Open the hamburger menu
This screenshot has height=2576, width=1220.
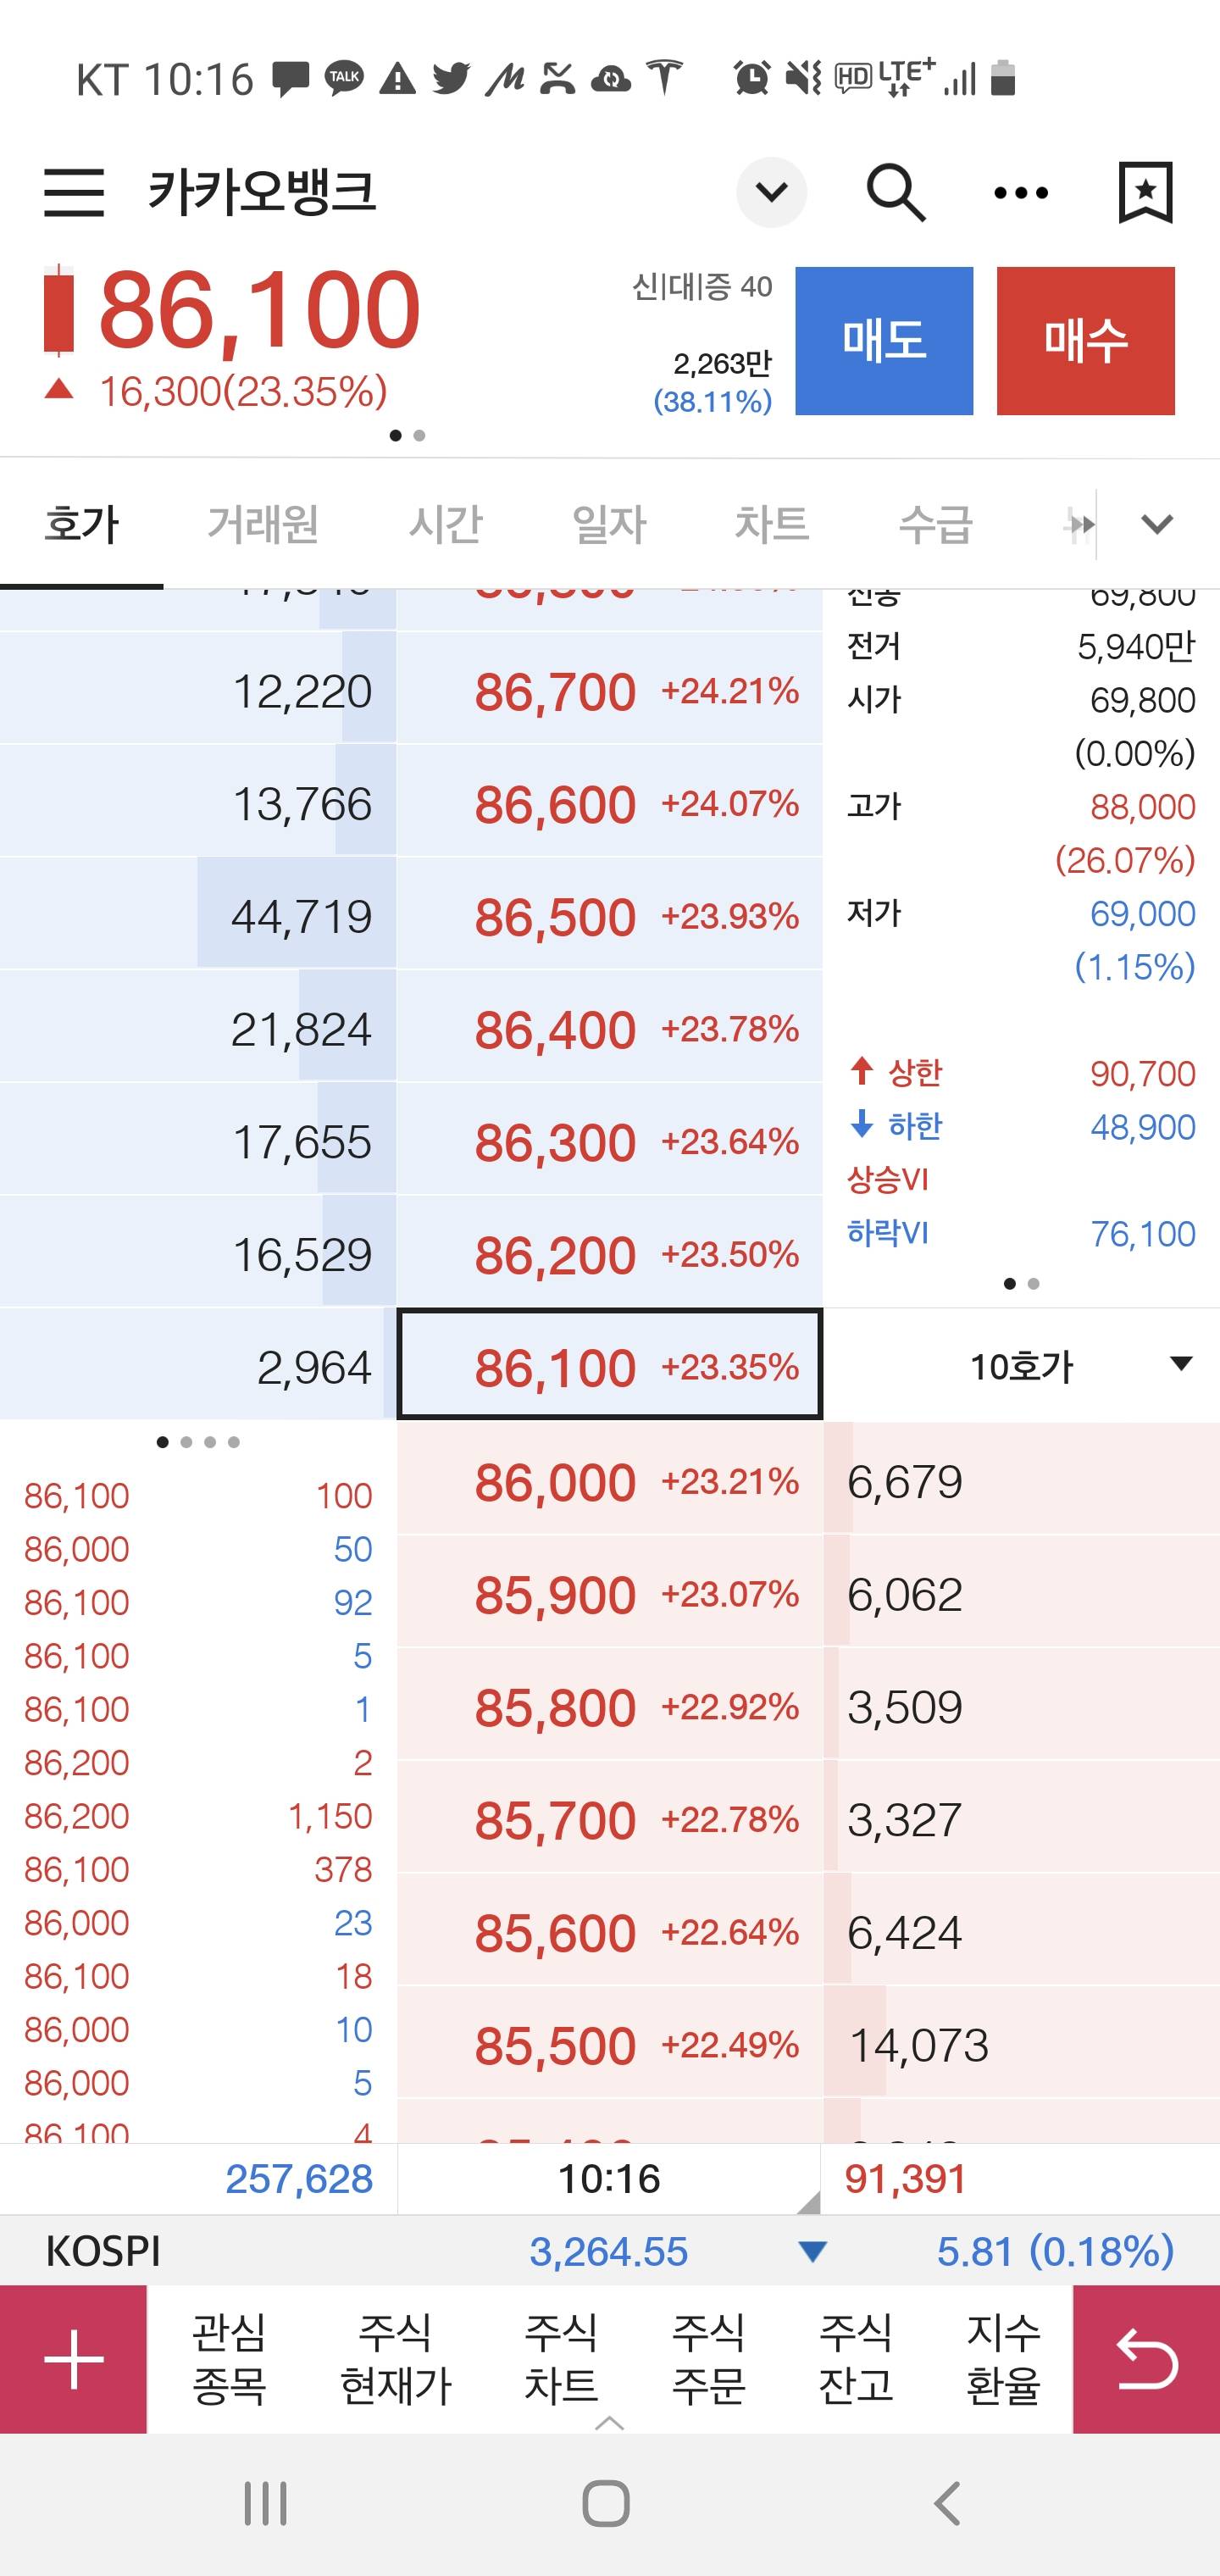[x=74, y=192]
